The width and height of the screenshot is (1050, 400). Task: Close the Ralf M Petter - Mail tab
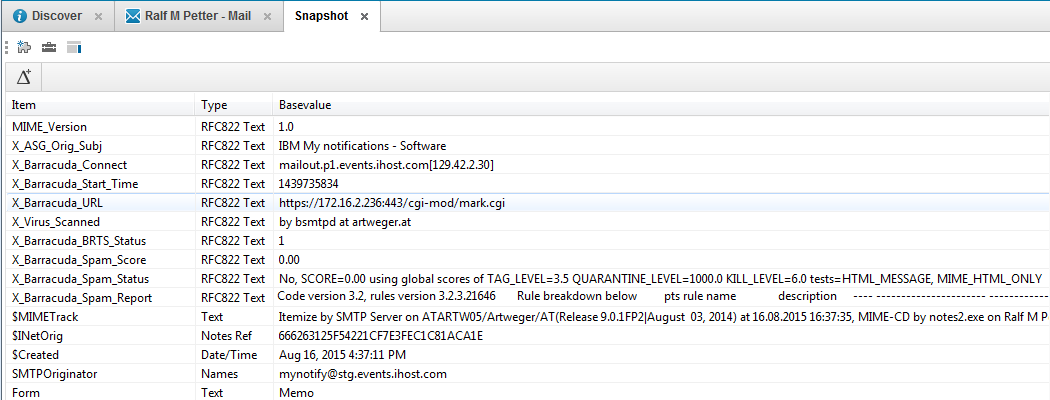267,17
